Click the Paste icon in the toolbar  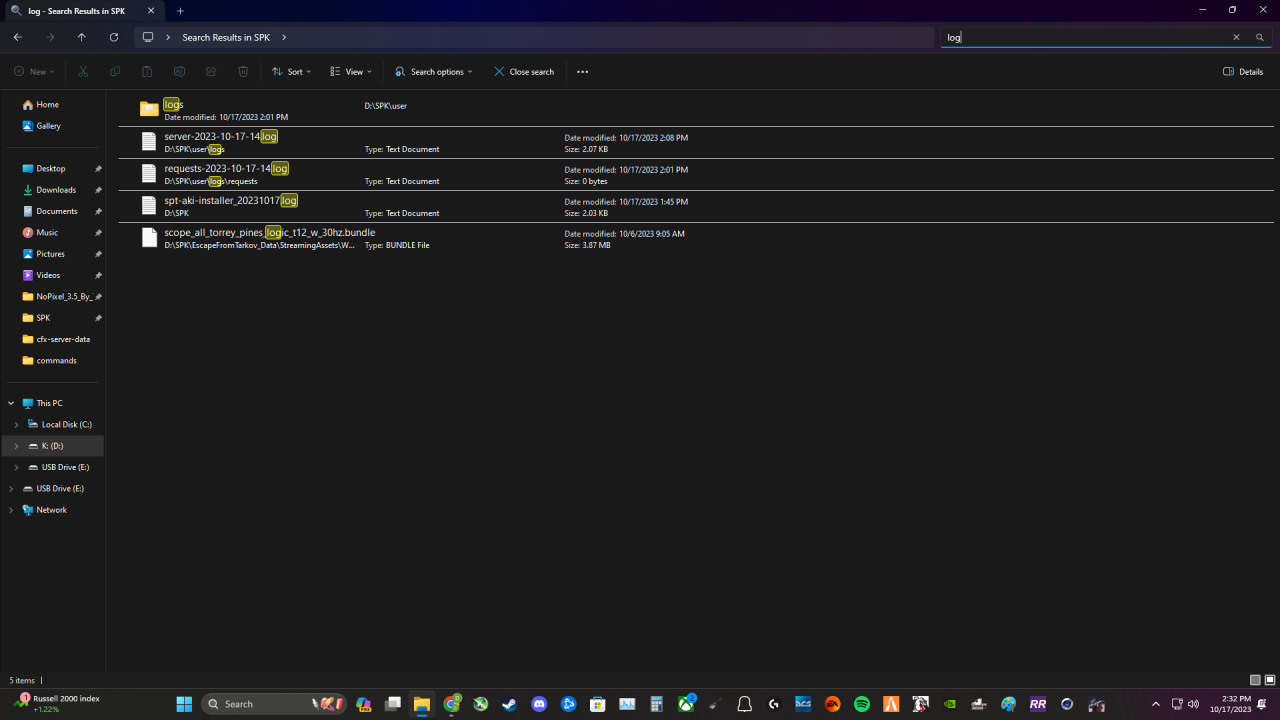point(147,72)
